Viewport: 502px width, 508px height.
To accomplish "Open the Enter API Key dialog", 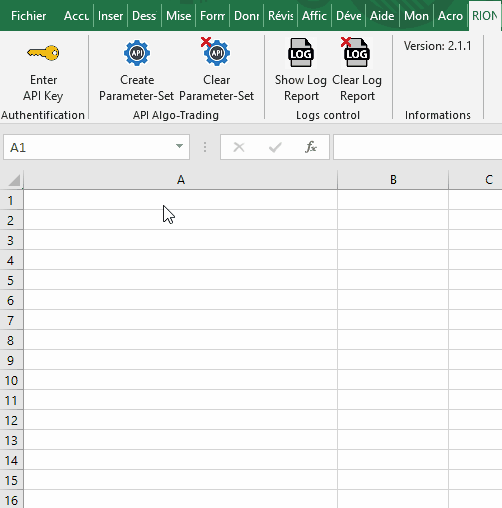I will (43, 70).
